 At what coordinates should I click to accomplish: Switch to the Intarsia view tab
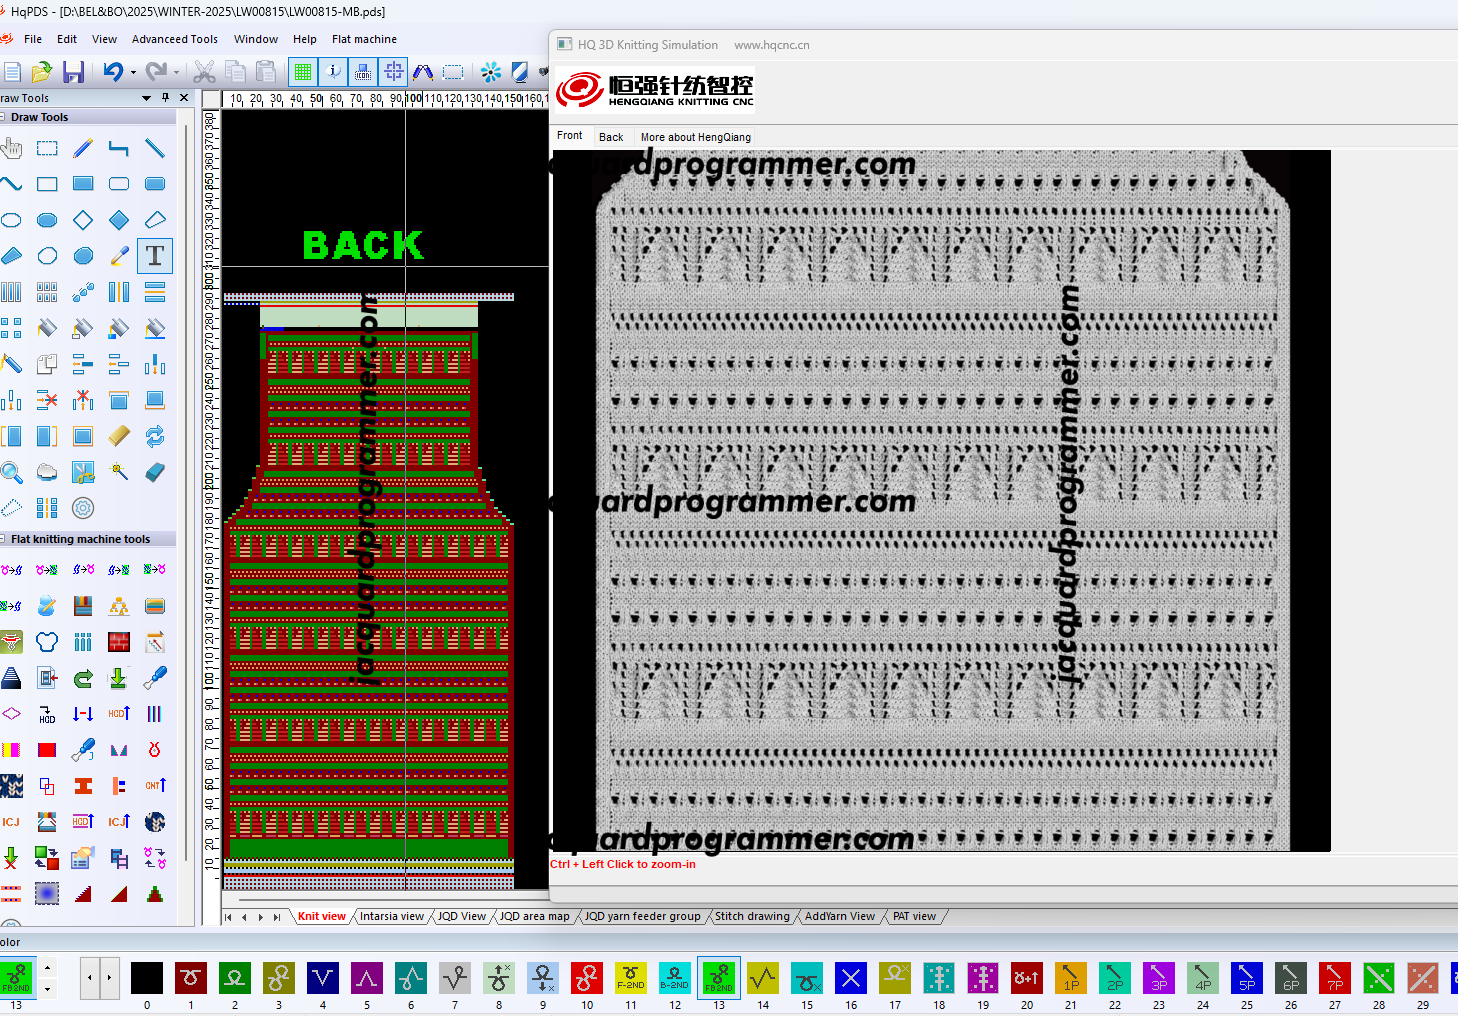391,916
